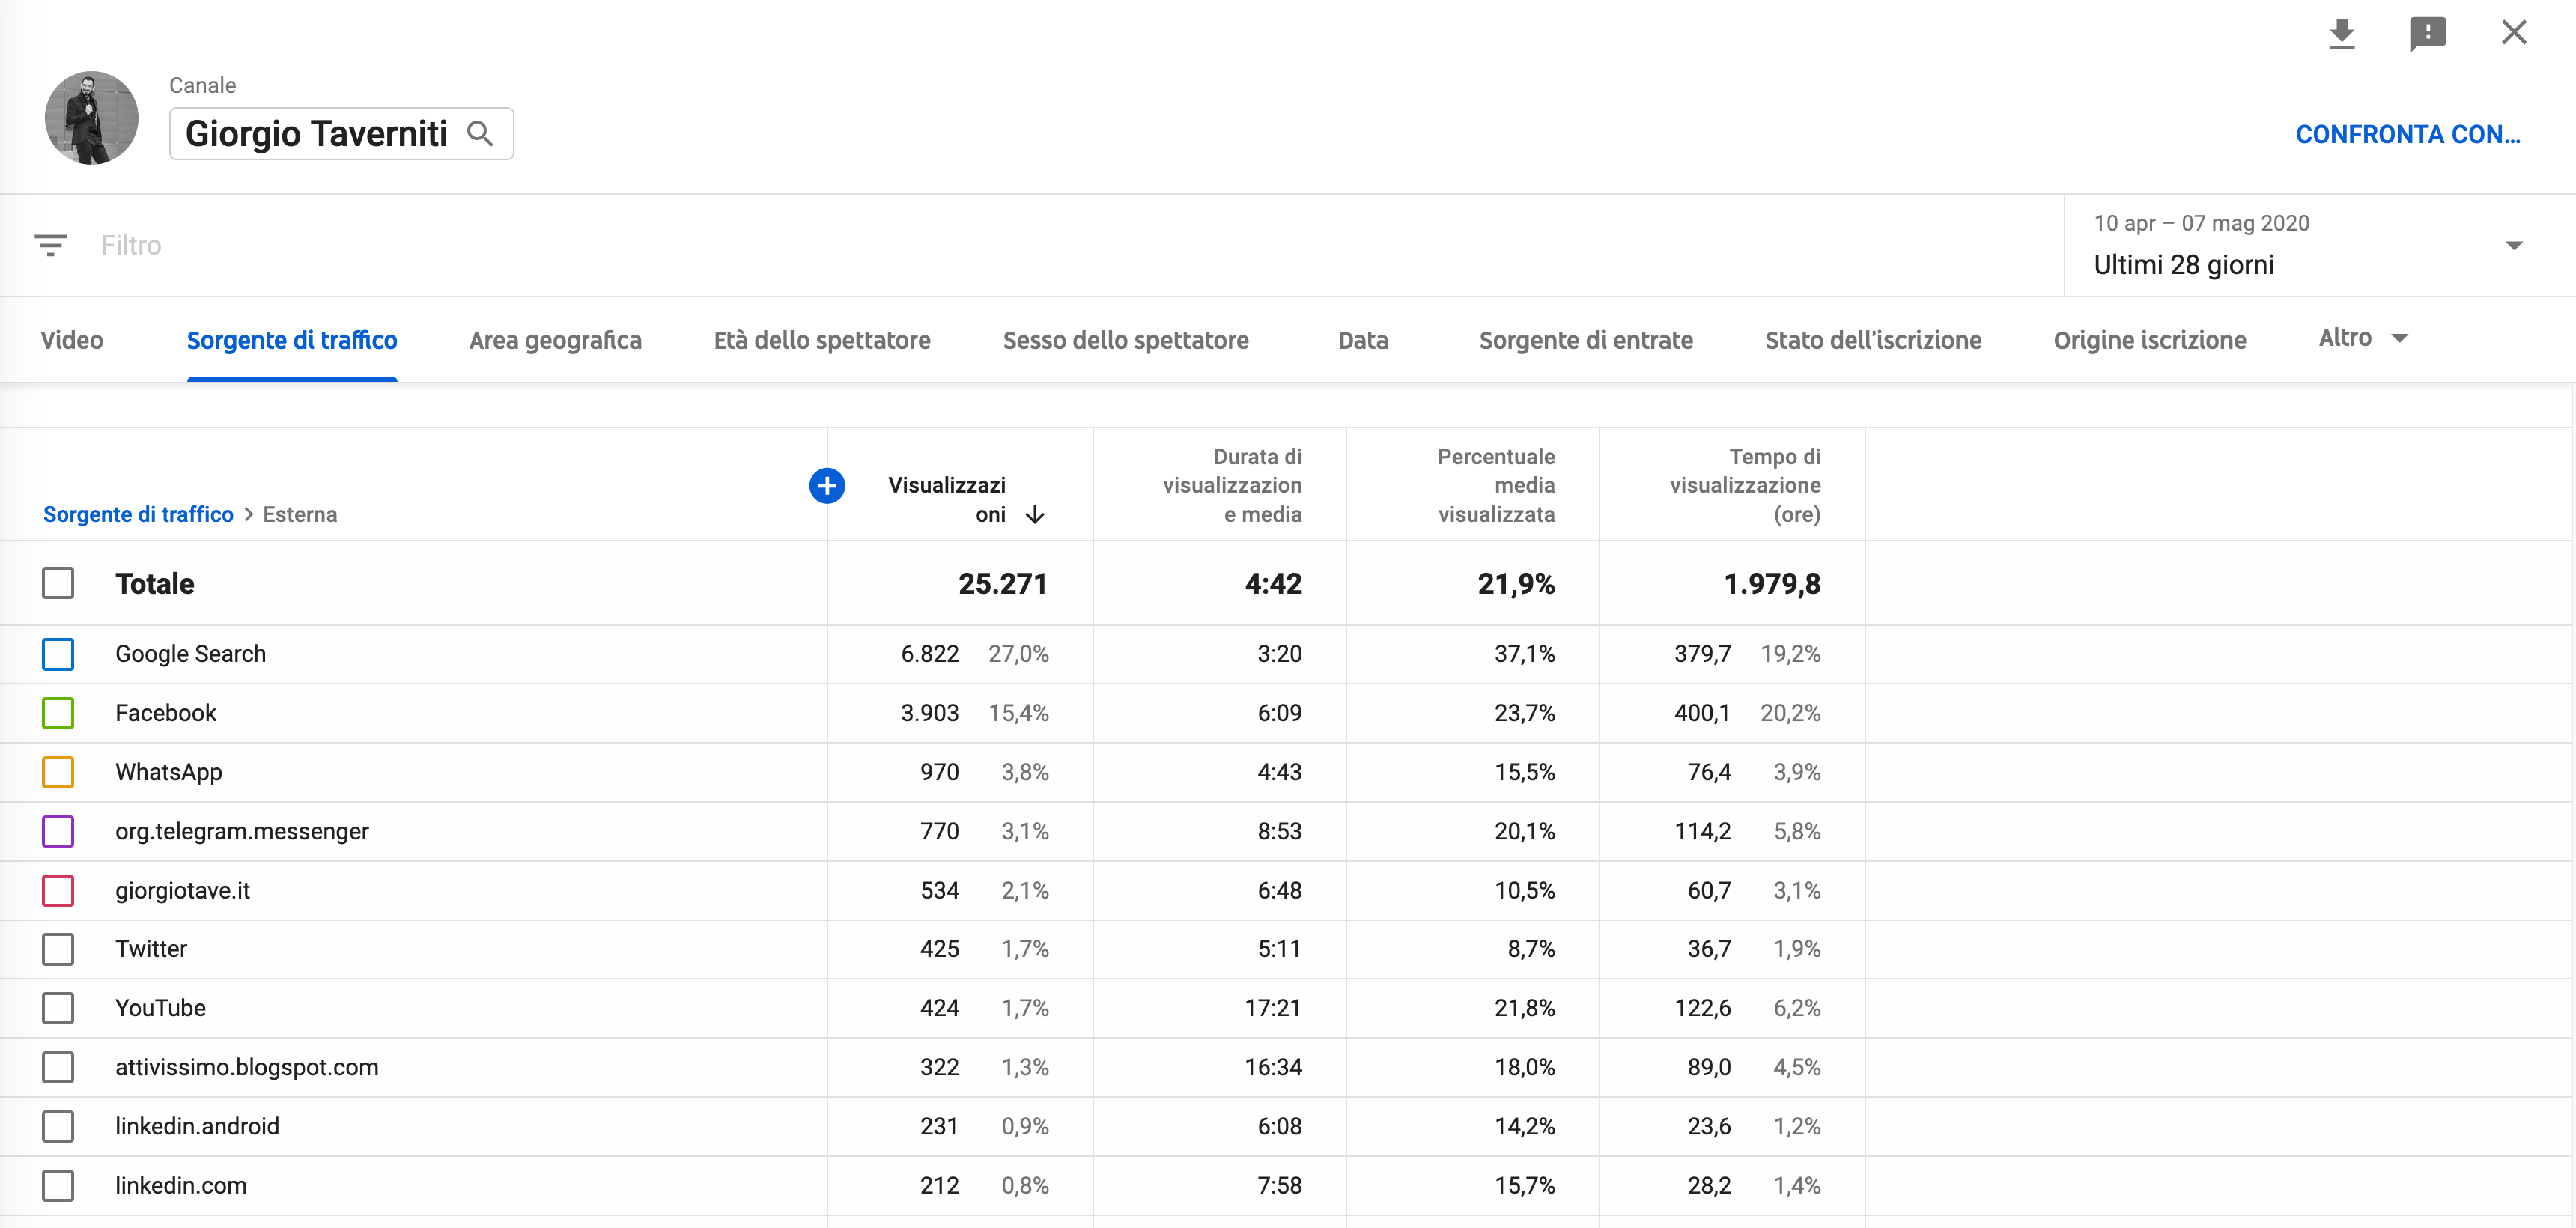
Task: Click the total watch time 1.979,8
Action: [1771, 583]
